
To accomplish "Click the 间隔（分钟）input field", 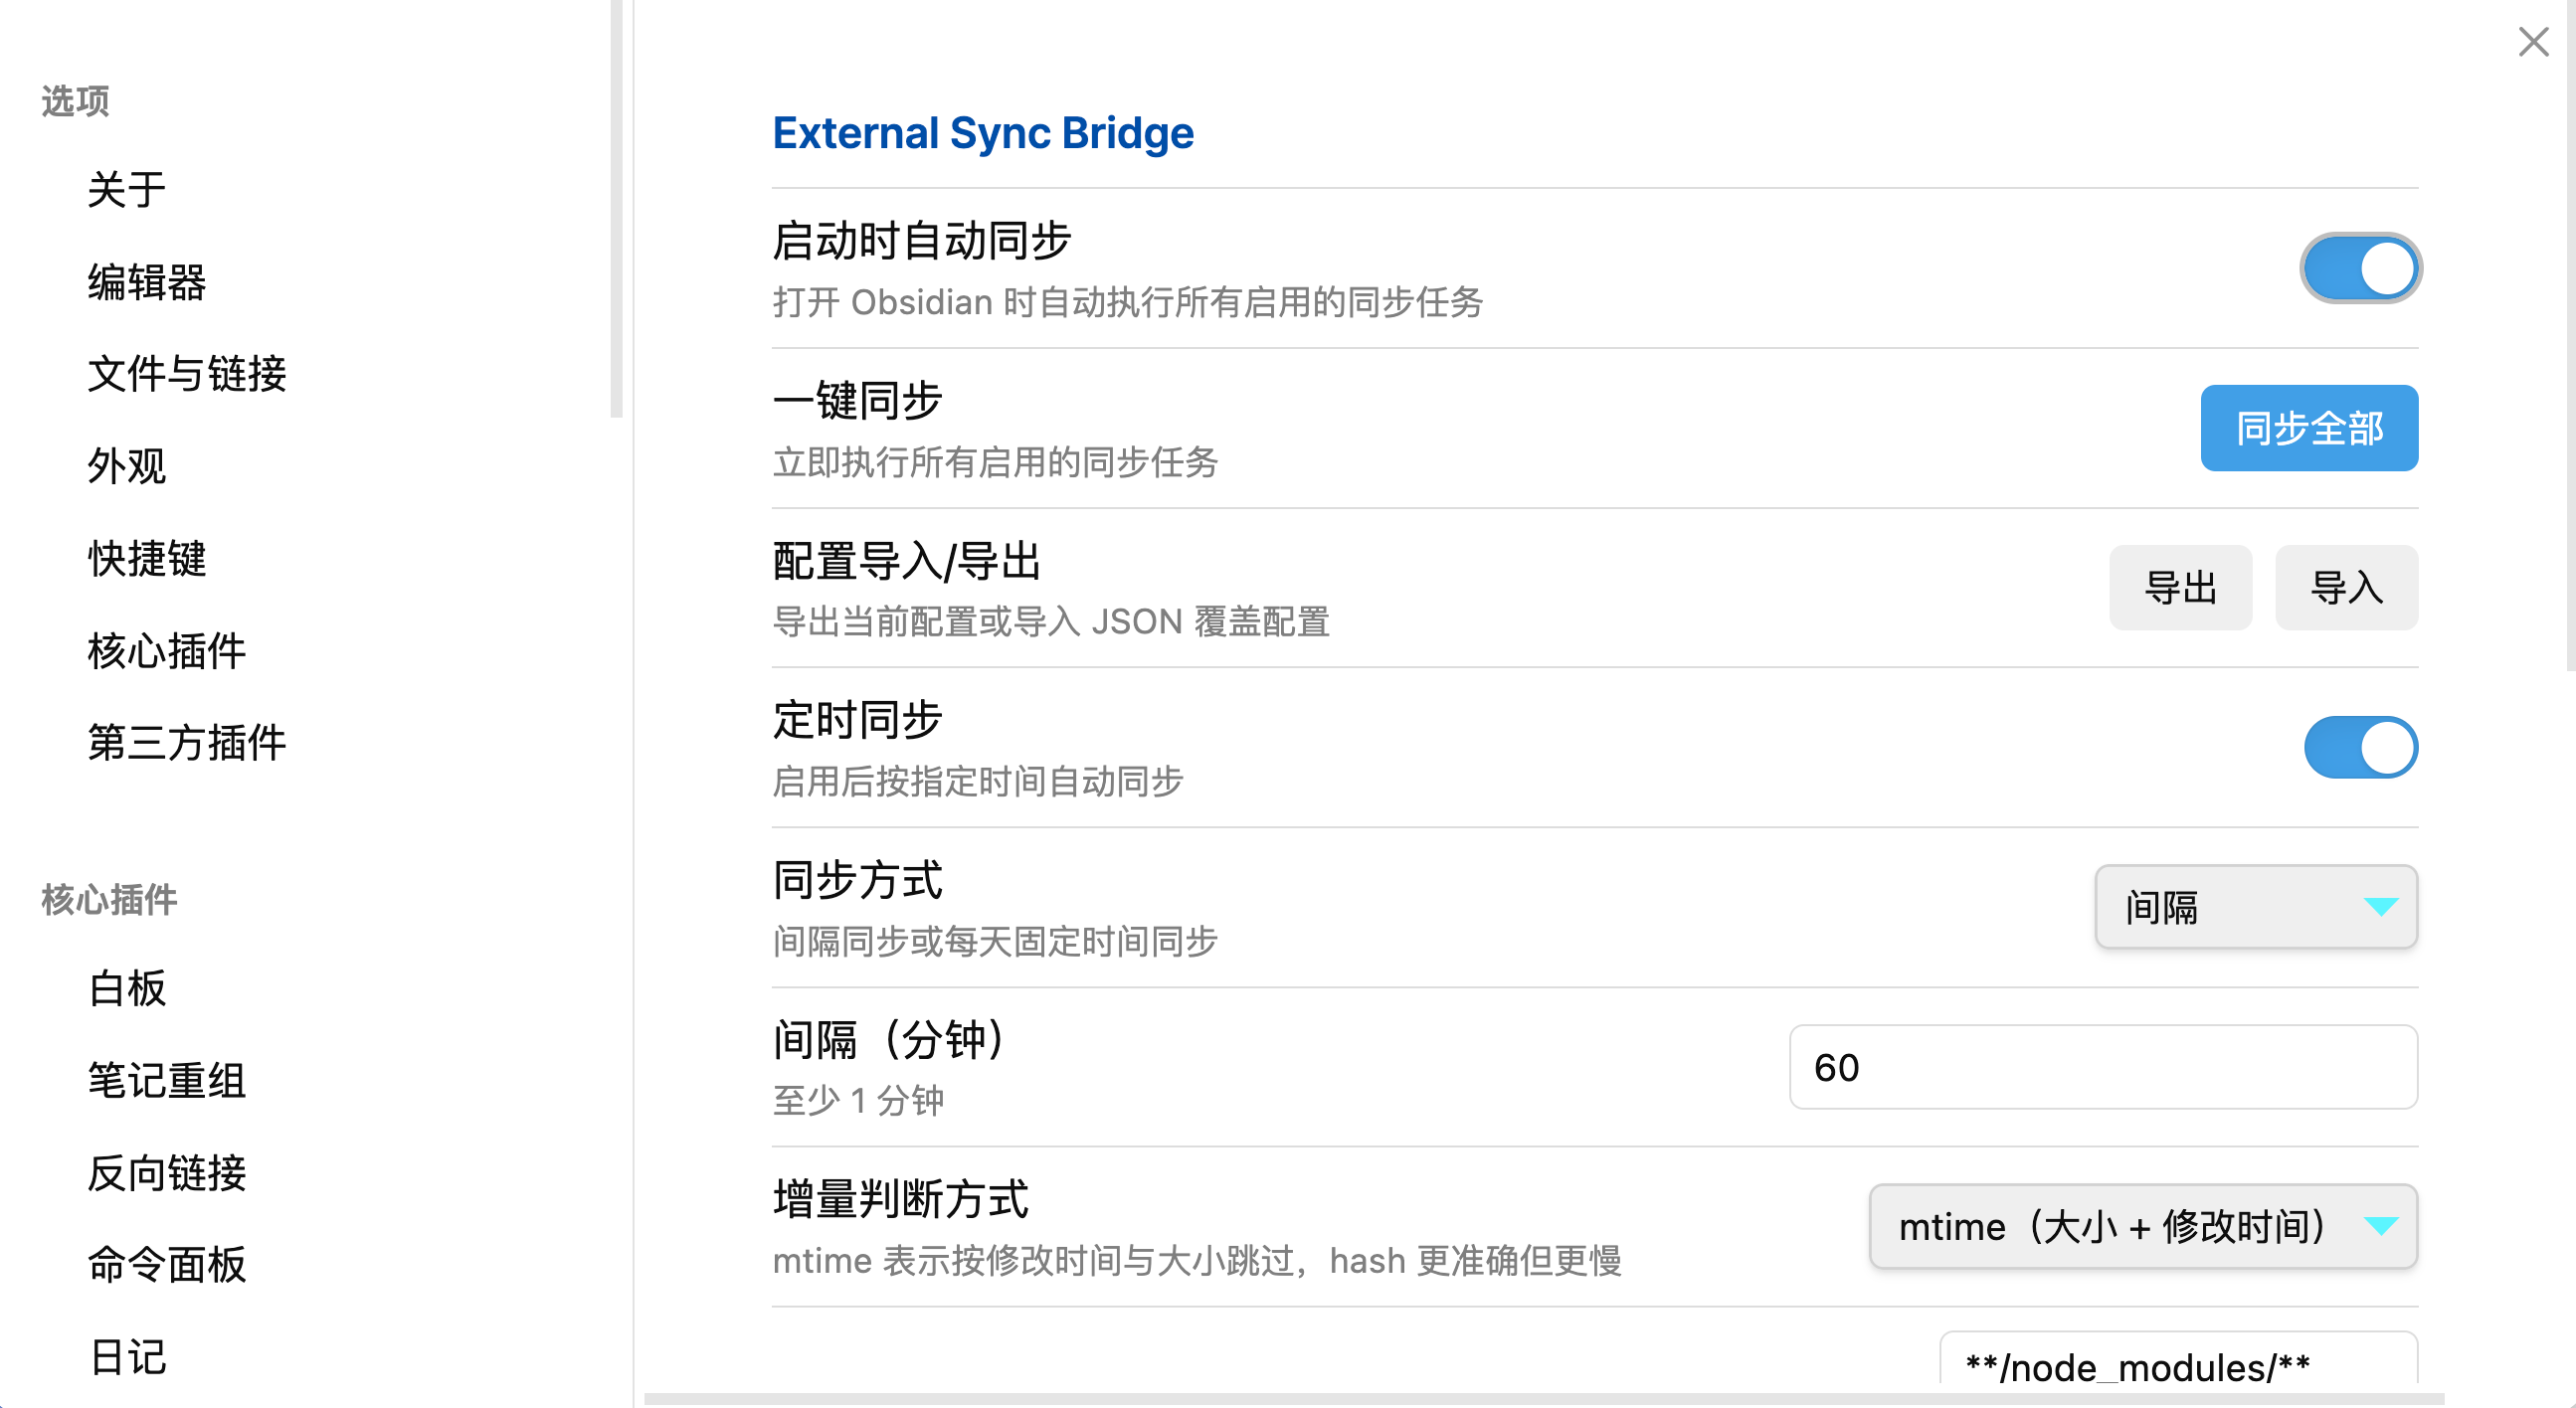I will point(2102,1067).
